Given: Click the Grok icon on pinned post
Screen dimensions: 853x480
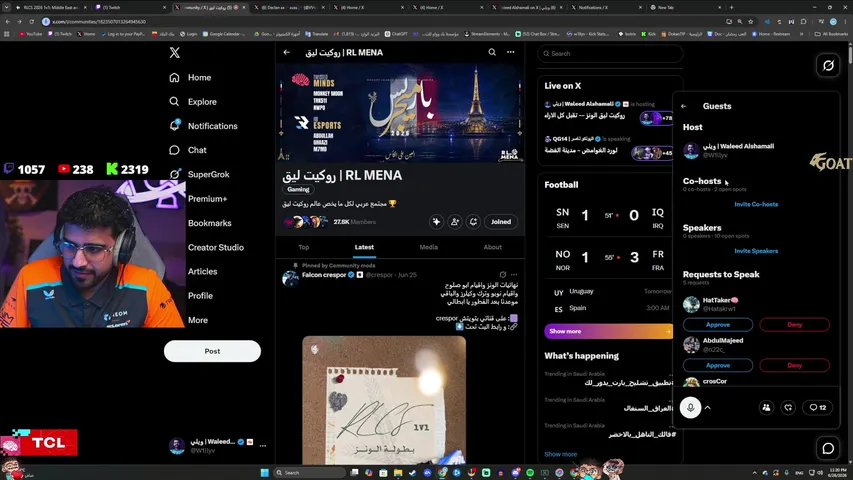Looking at the screenshot, I should pyautogui.click(x=503, y=275).
